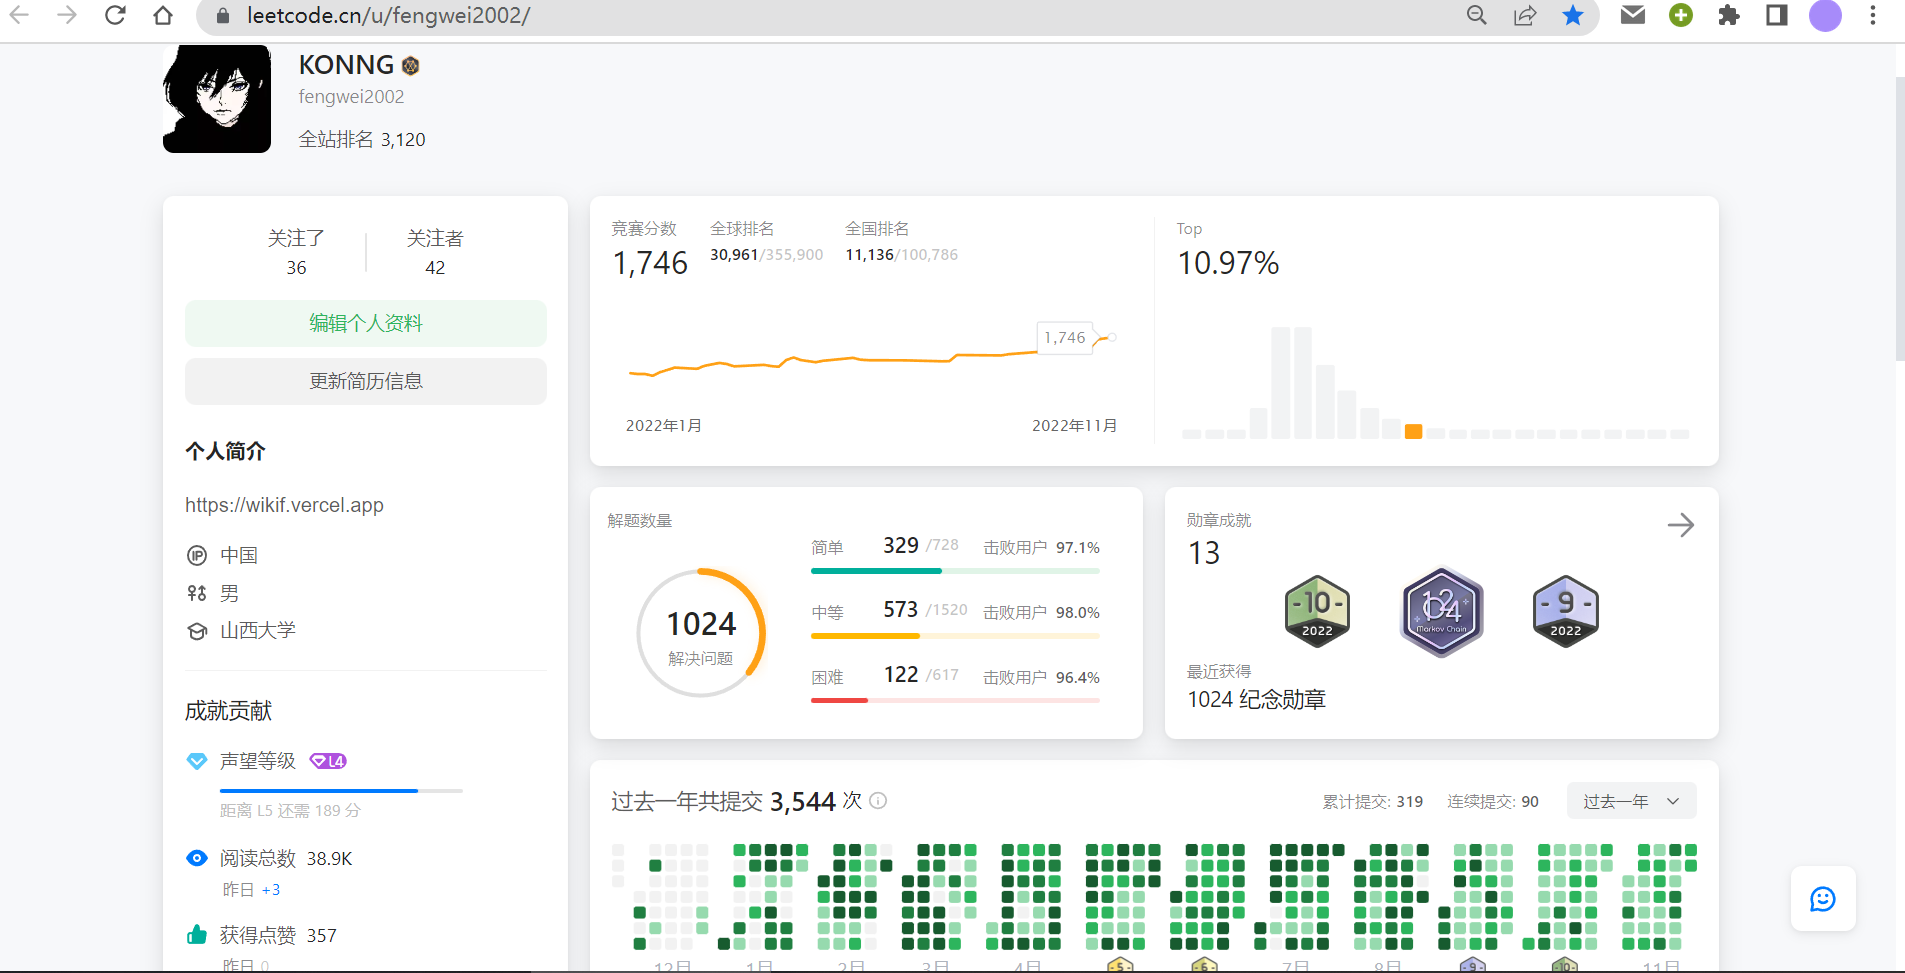
Task: Click the 累计提交: 319 text
Action: click(x=1373, y=801)
